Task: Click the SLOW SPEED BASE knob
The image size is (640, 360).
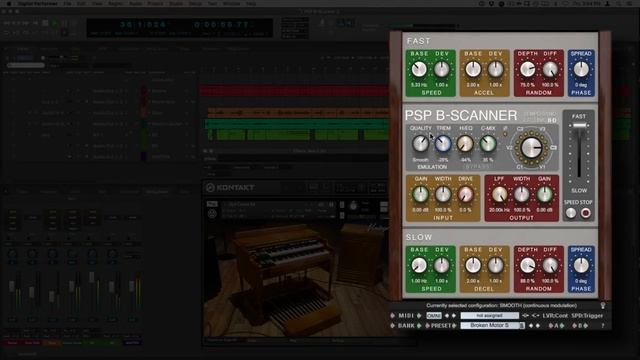Action: [x=419, y=265]
